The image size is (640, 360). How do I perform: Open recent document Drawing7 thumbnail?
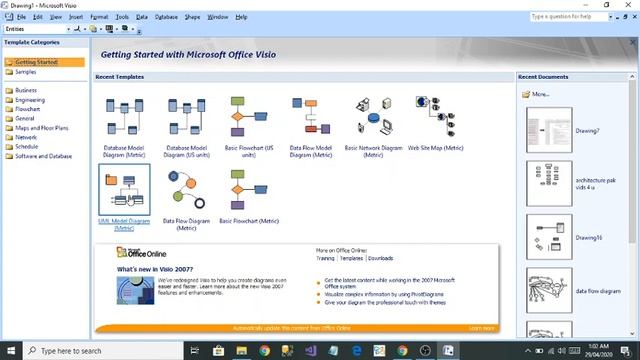coord(549,130)
